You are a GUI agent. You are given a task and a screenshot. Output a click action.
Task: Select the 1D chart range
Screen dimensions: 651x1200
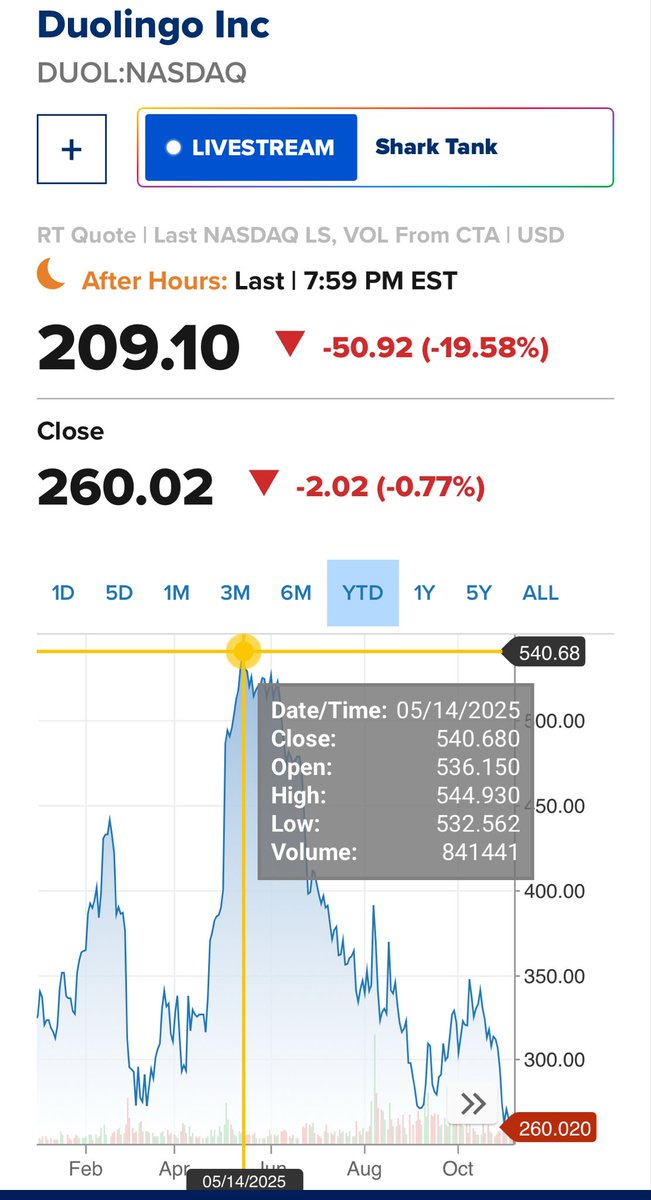(63, 593)
